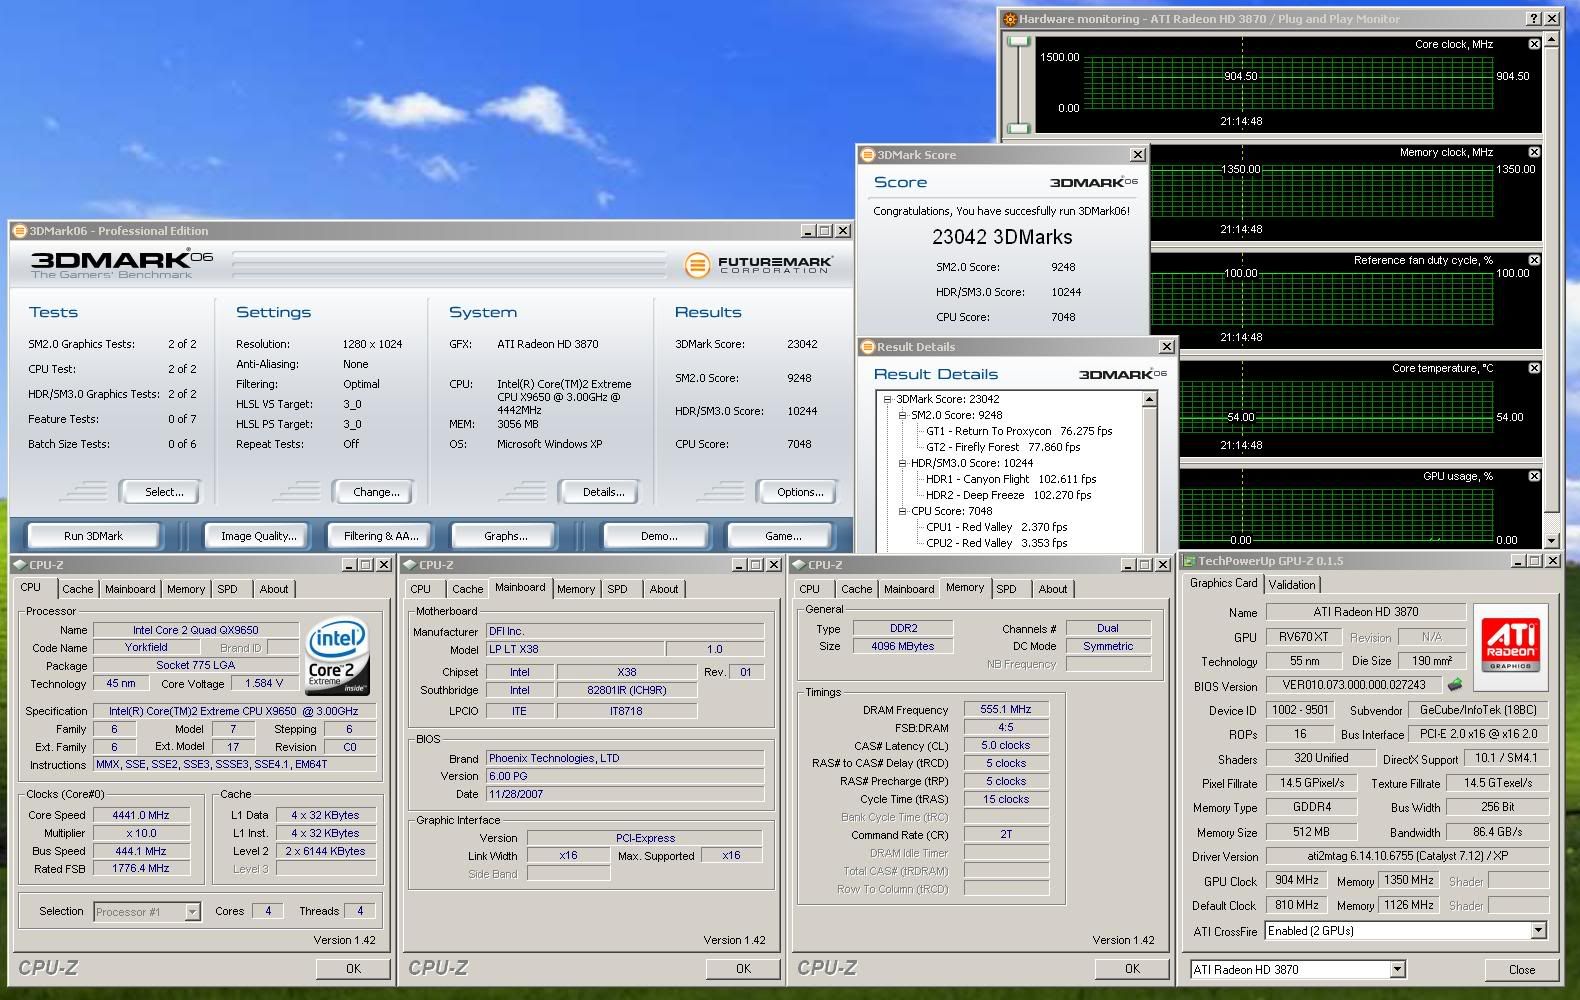Open Image Quality... in 3DMark06
1580x1000 pixels.
point(259,536)
